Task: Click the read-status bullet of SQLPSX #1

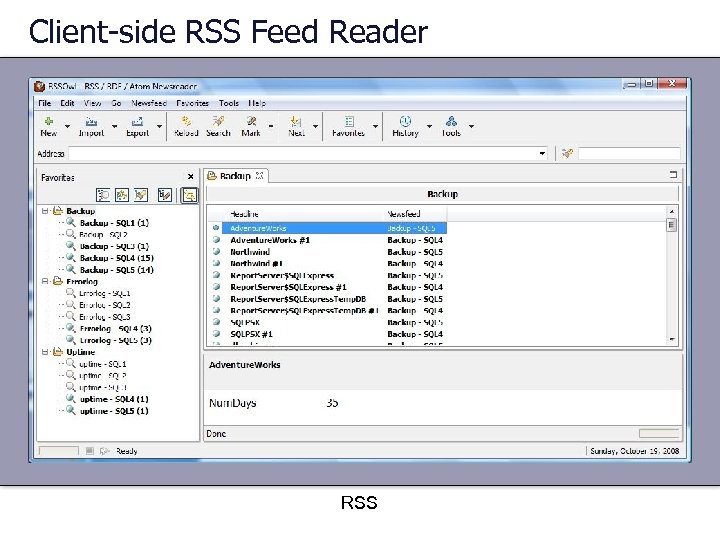Action: [x=216, y=334]
